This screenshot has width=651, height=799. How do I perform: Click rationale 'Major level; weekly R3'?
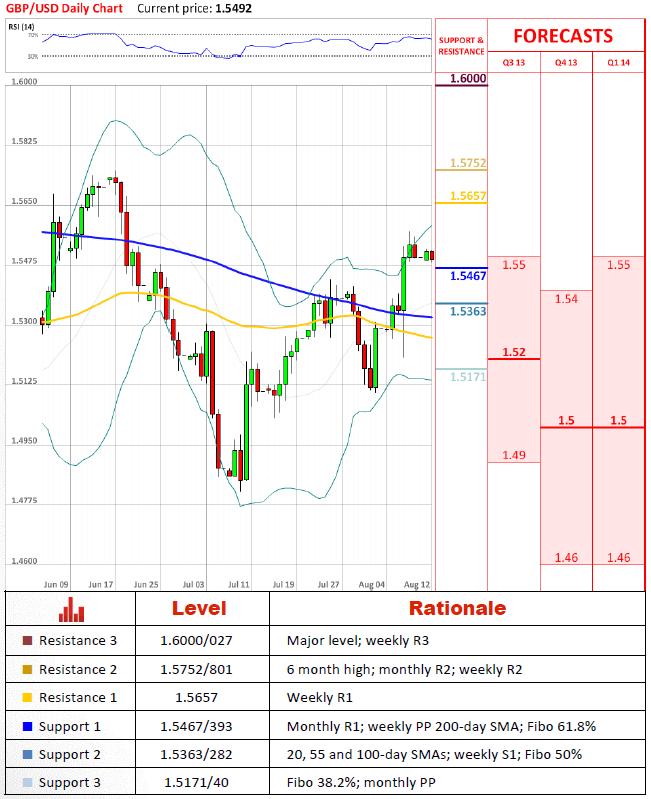tap(358, 641)
